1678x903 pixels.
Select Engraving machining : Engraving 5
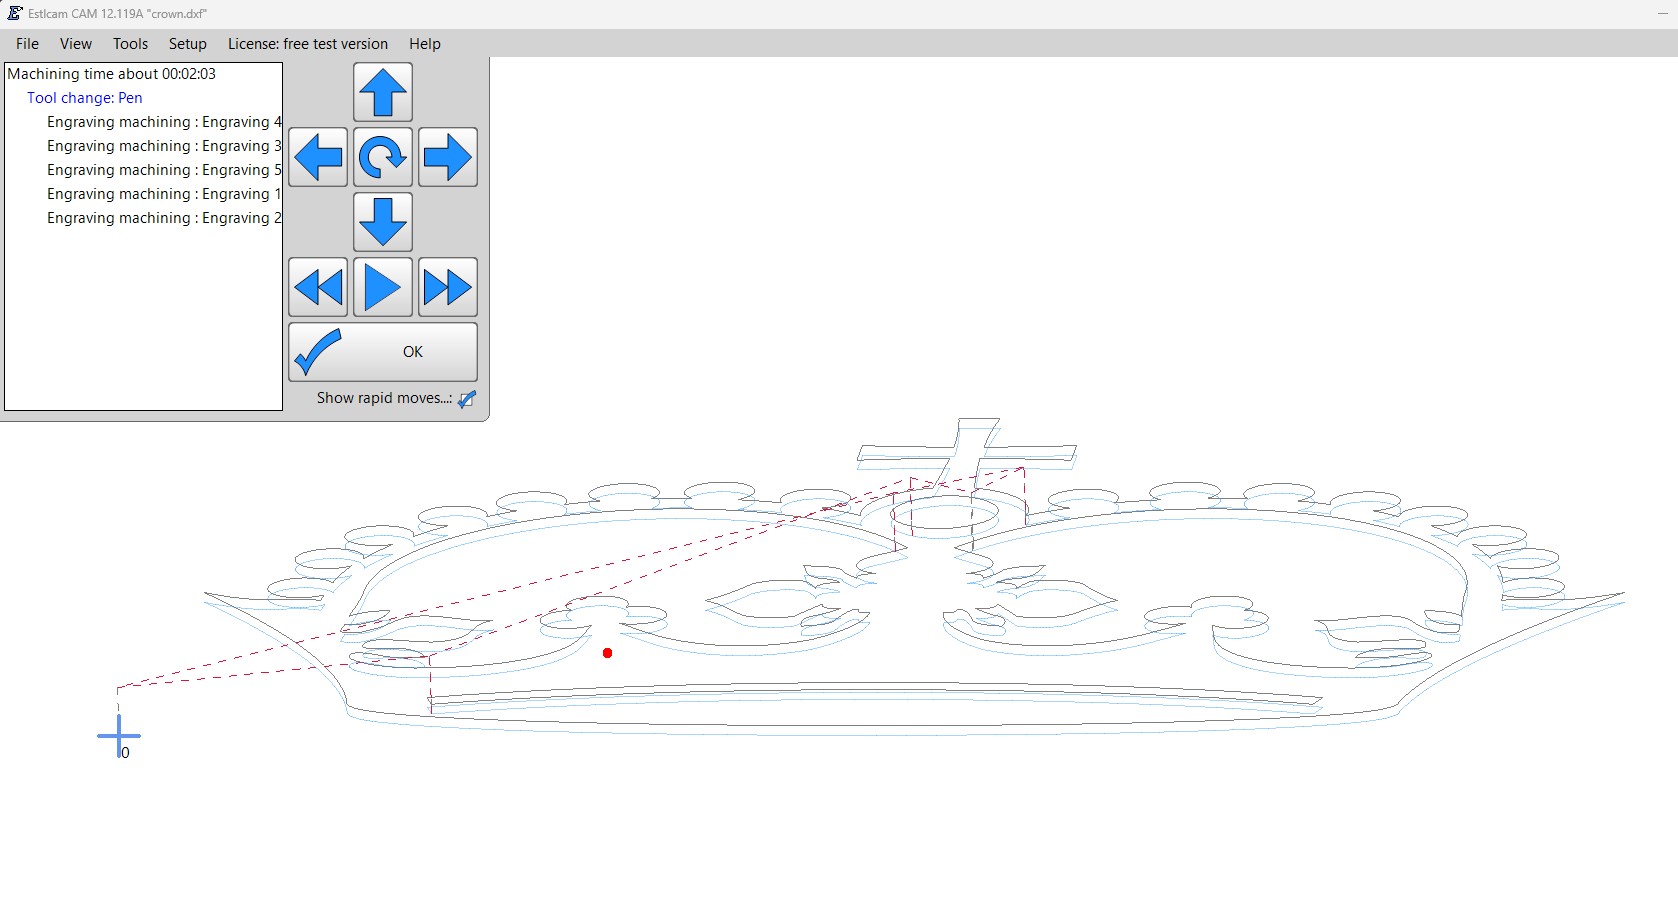[x=164, y=170]
